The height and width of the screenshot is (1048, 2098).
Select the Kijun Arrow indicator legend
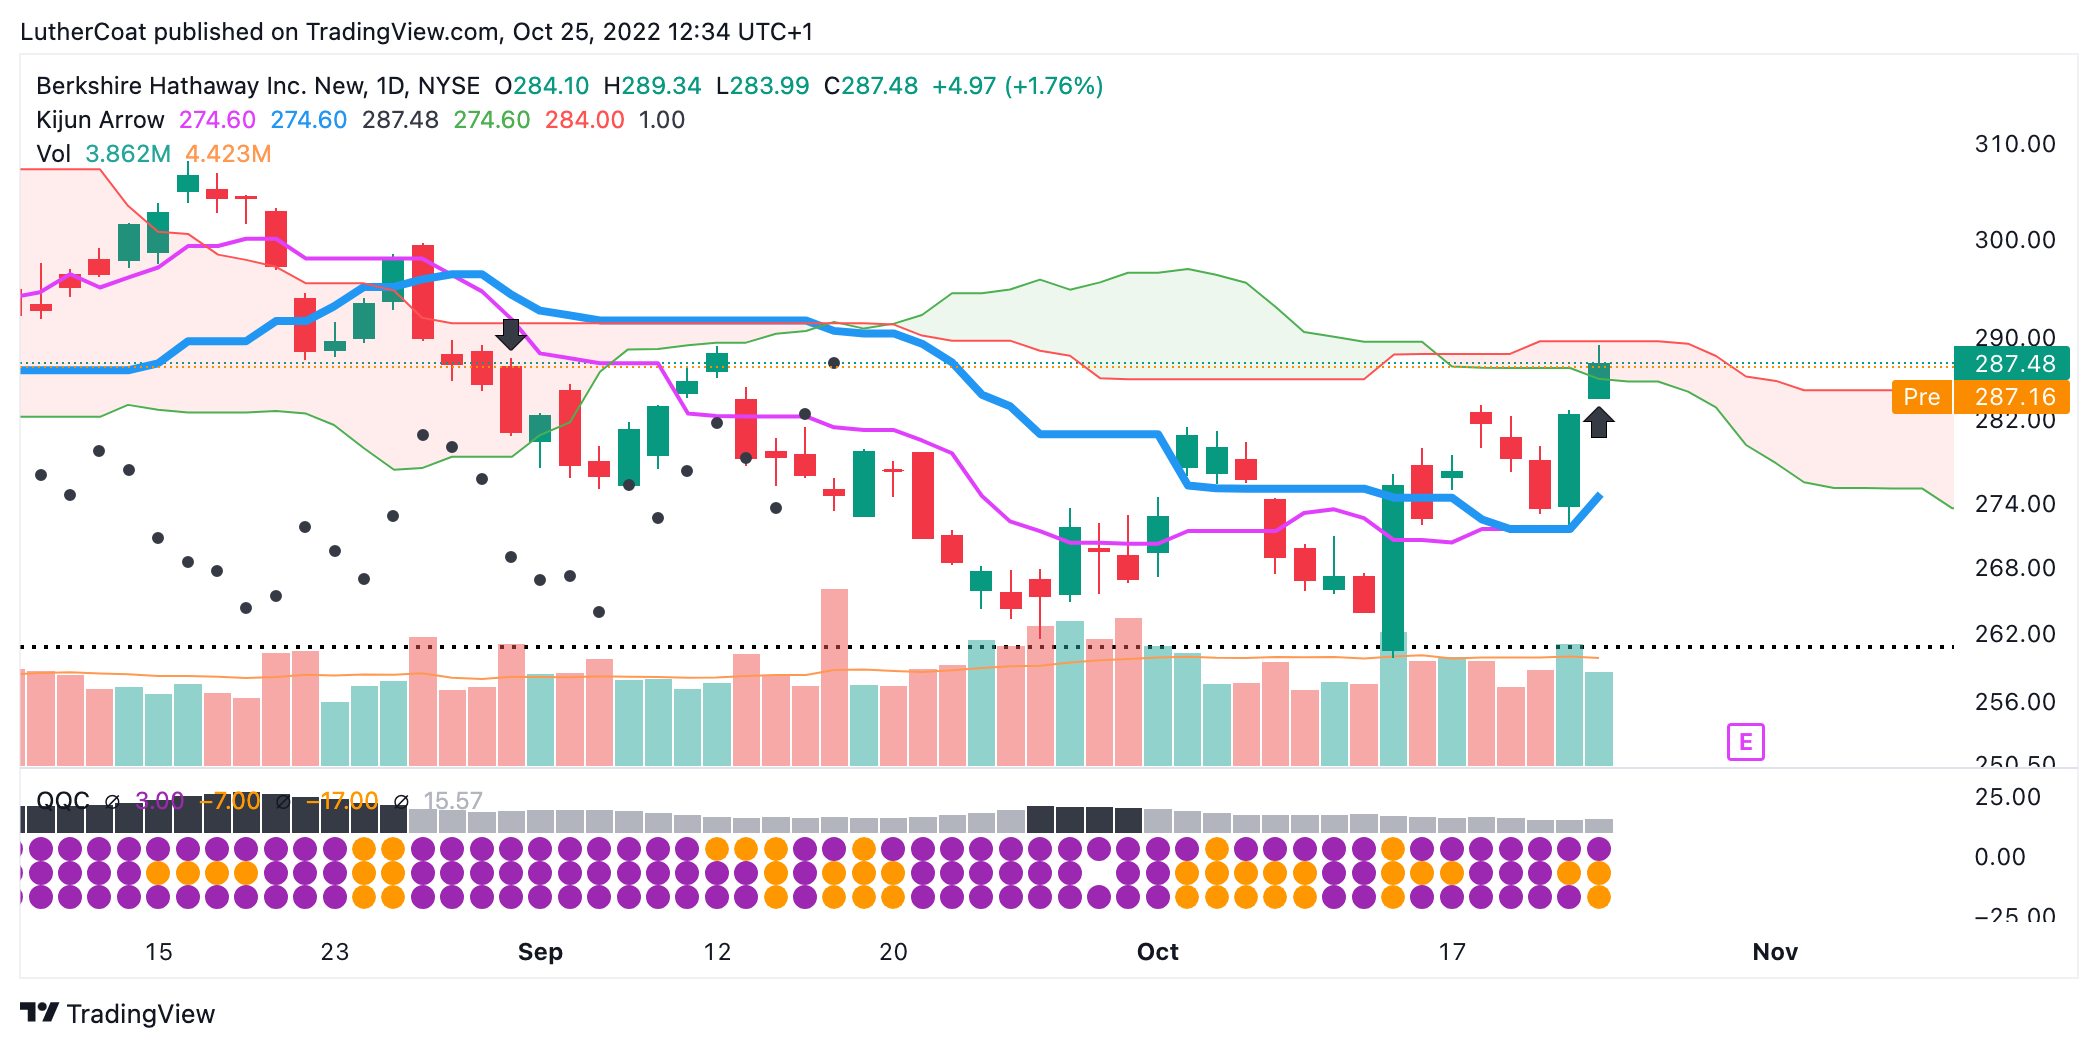tap(100, 120)
